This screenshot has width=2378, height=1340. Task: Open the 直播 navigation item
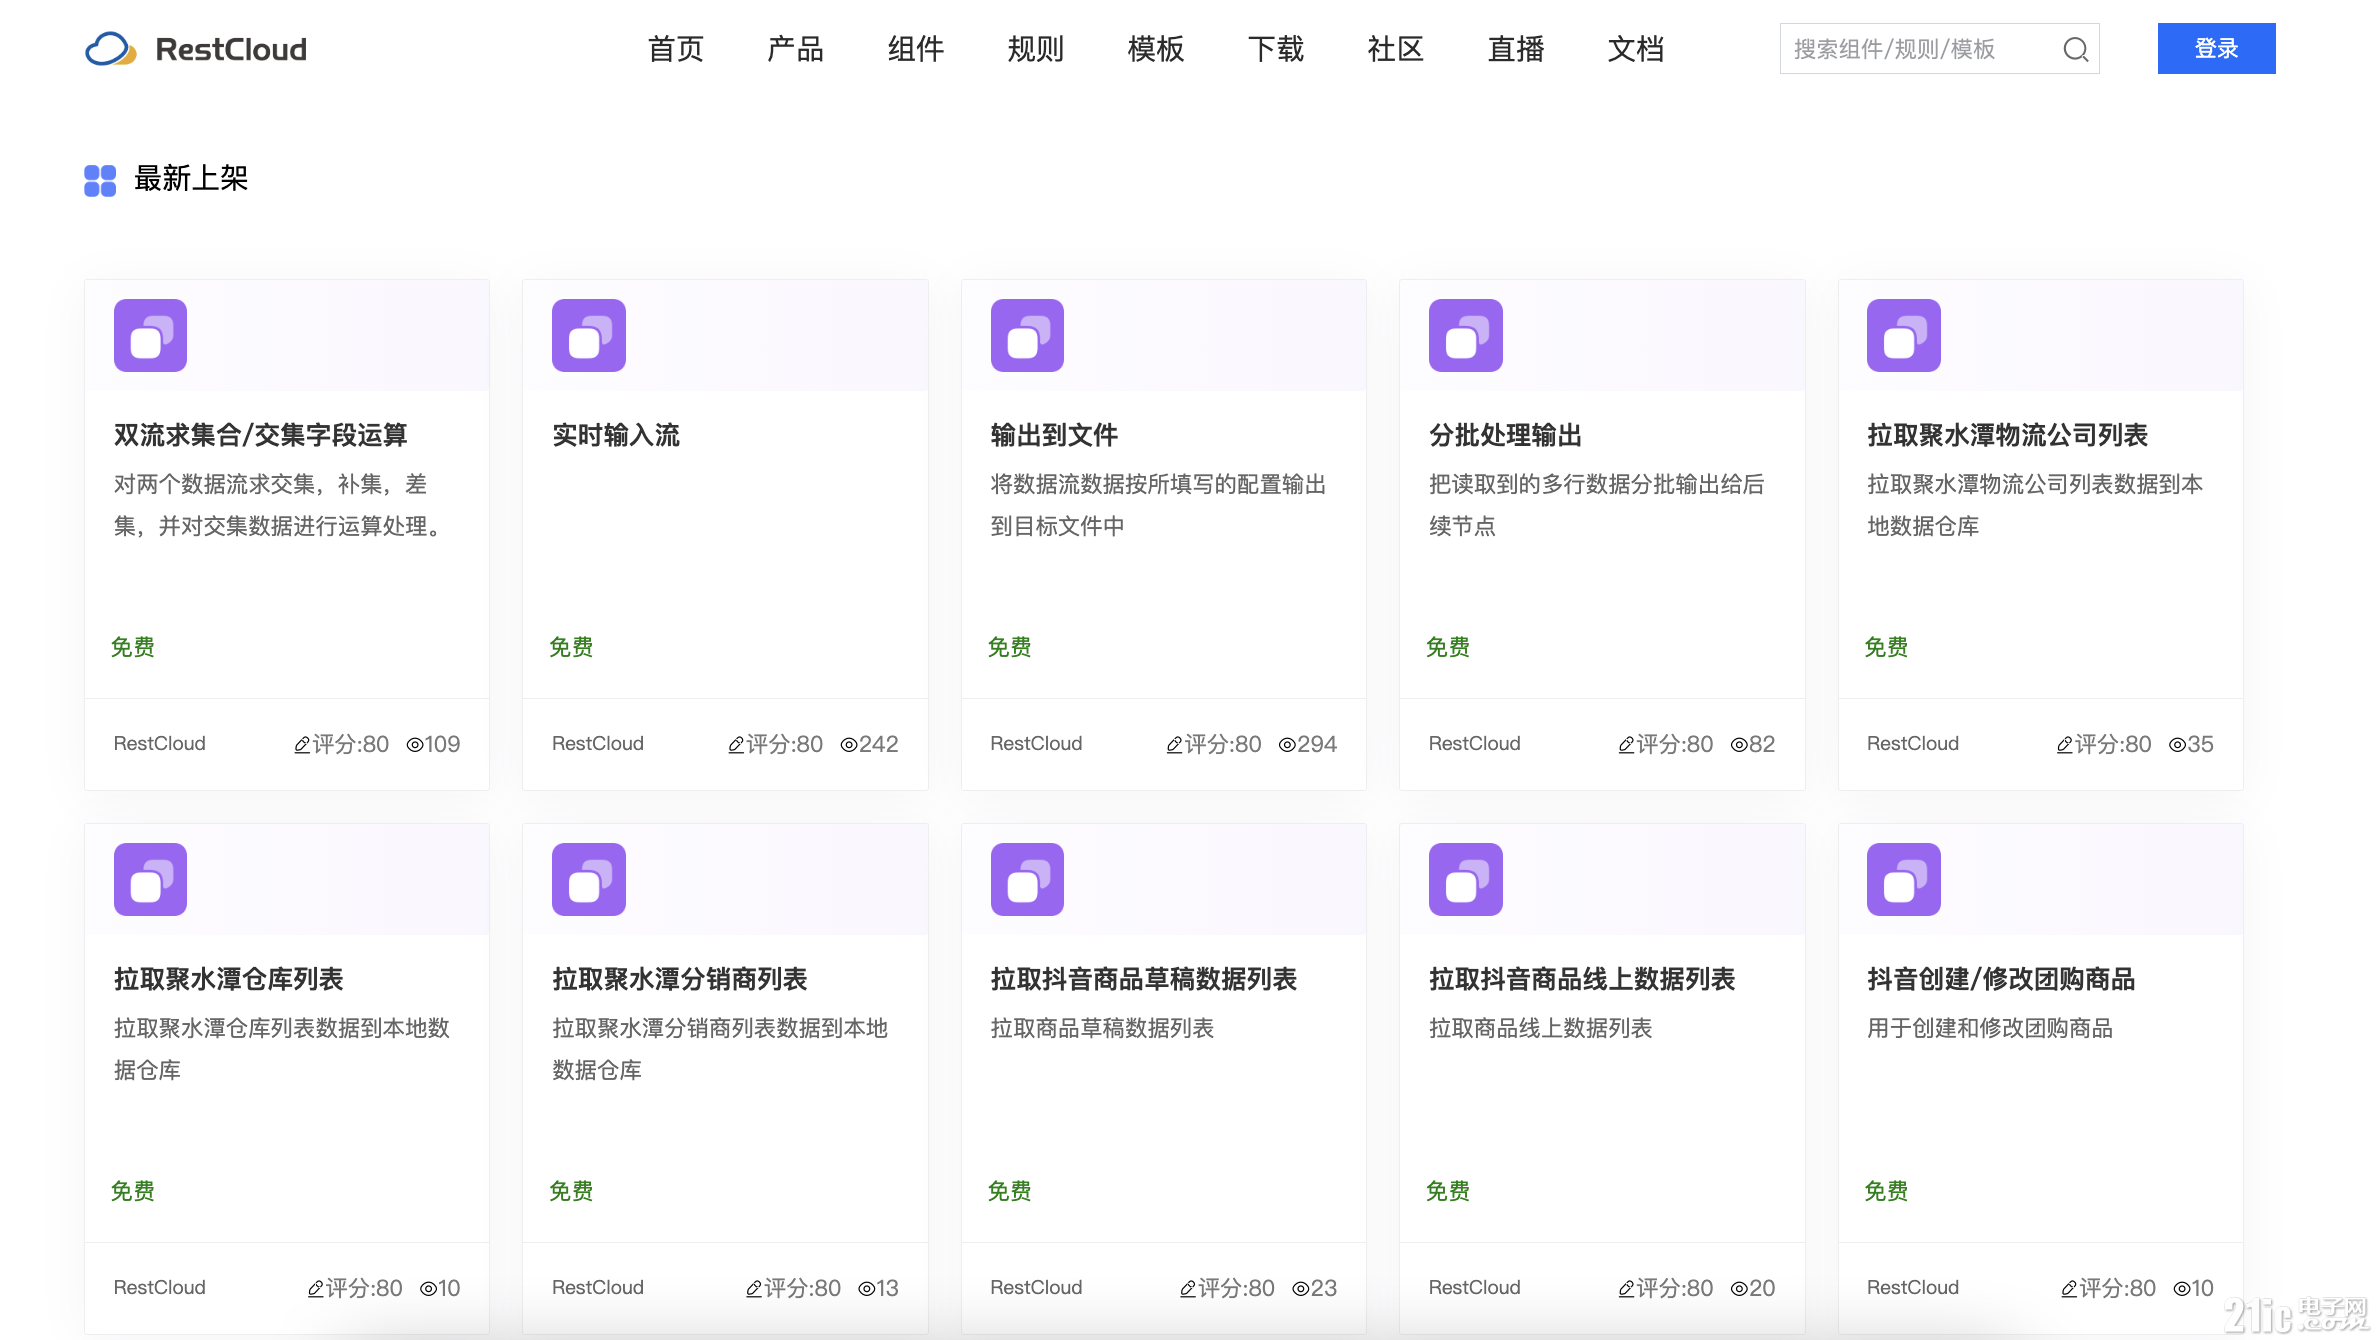pos(1516,49)
